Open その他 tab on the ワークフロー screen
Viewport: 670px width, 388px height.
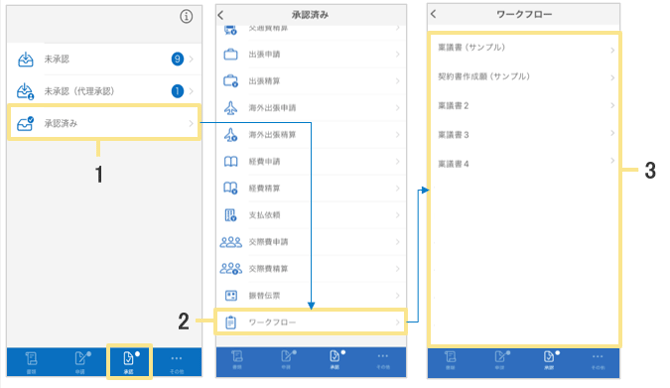point(597,361)
